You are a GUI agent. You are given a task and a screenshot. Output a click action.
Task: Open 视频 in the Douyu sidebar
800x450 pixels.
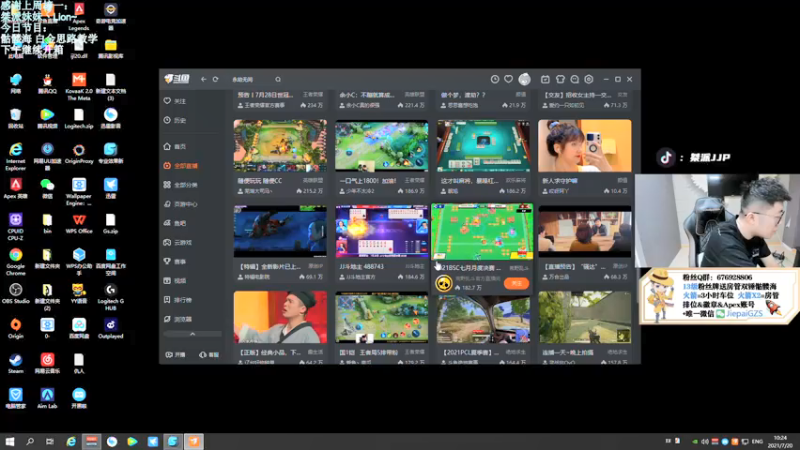176,281
